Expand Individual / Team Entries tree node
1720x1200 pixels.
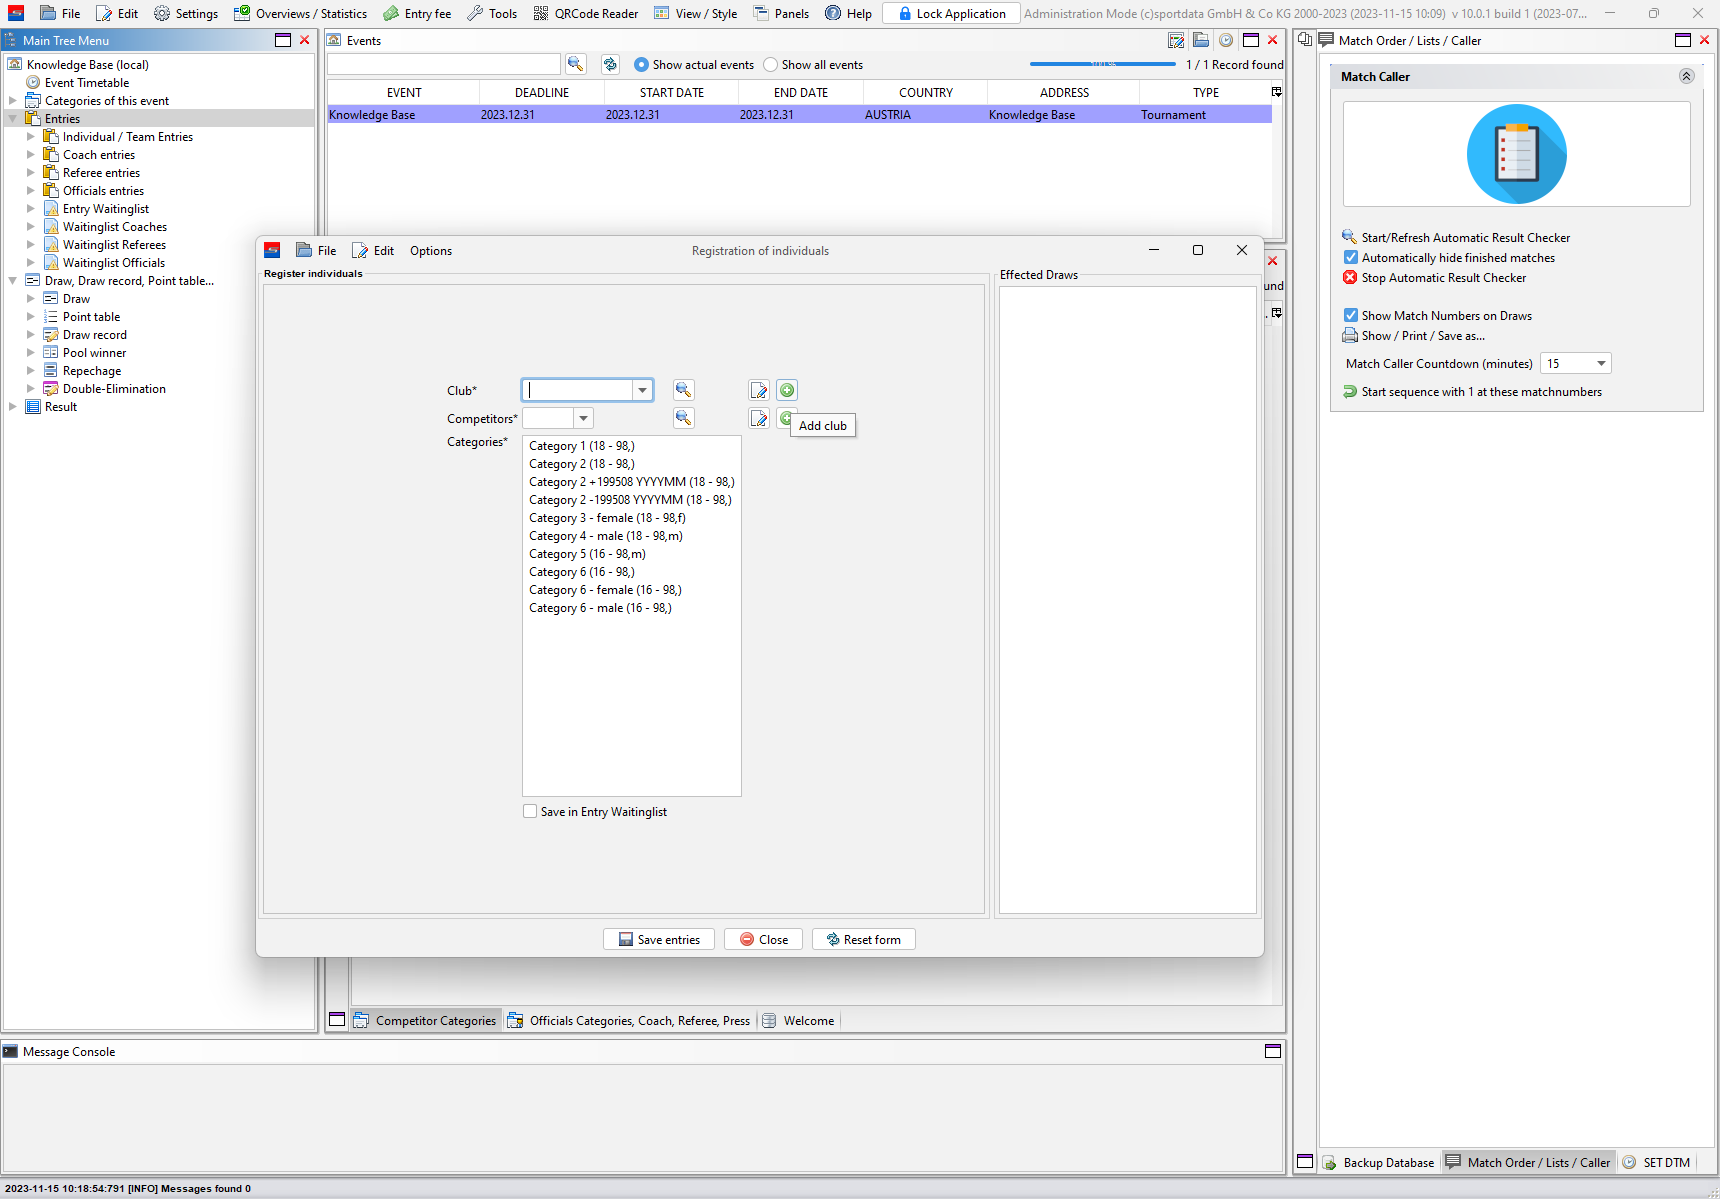30,136
